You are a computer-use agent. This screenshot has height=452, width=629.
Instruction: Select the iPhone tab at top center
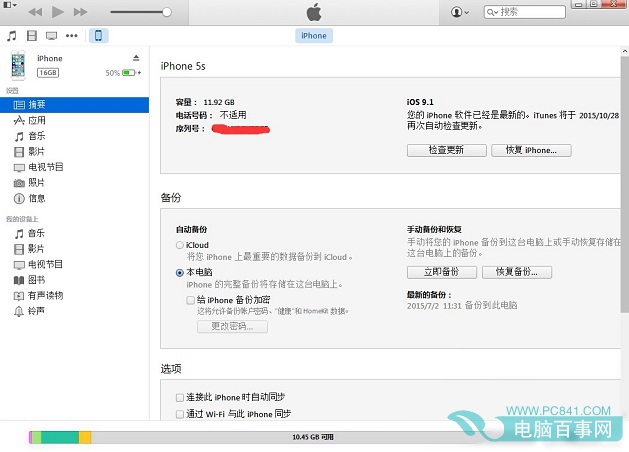pos(314,36)
